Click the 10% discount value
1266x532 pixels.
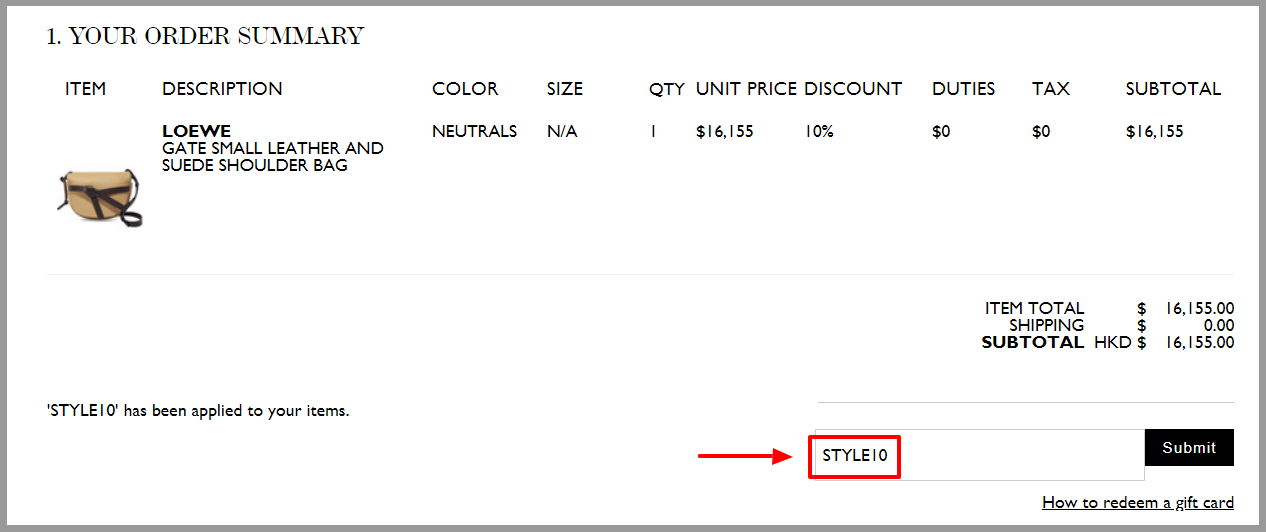pos(819,131)
